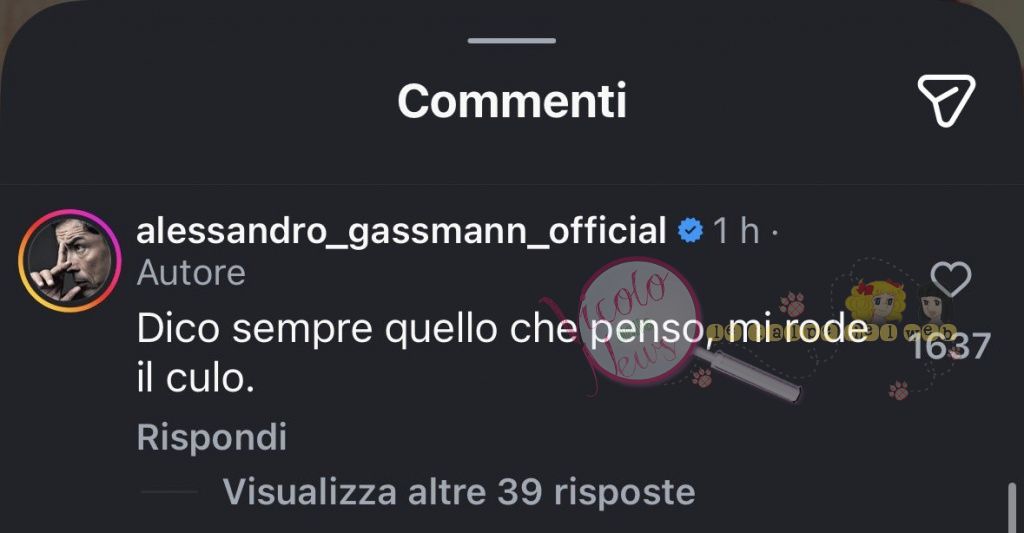Screen dimensions: 1024x533
Task: Click the blue verified badge
Action: [x=690, y=231]
